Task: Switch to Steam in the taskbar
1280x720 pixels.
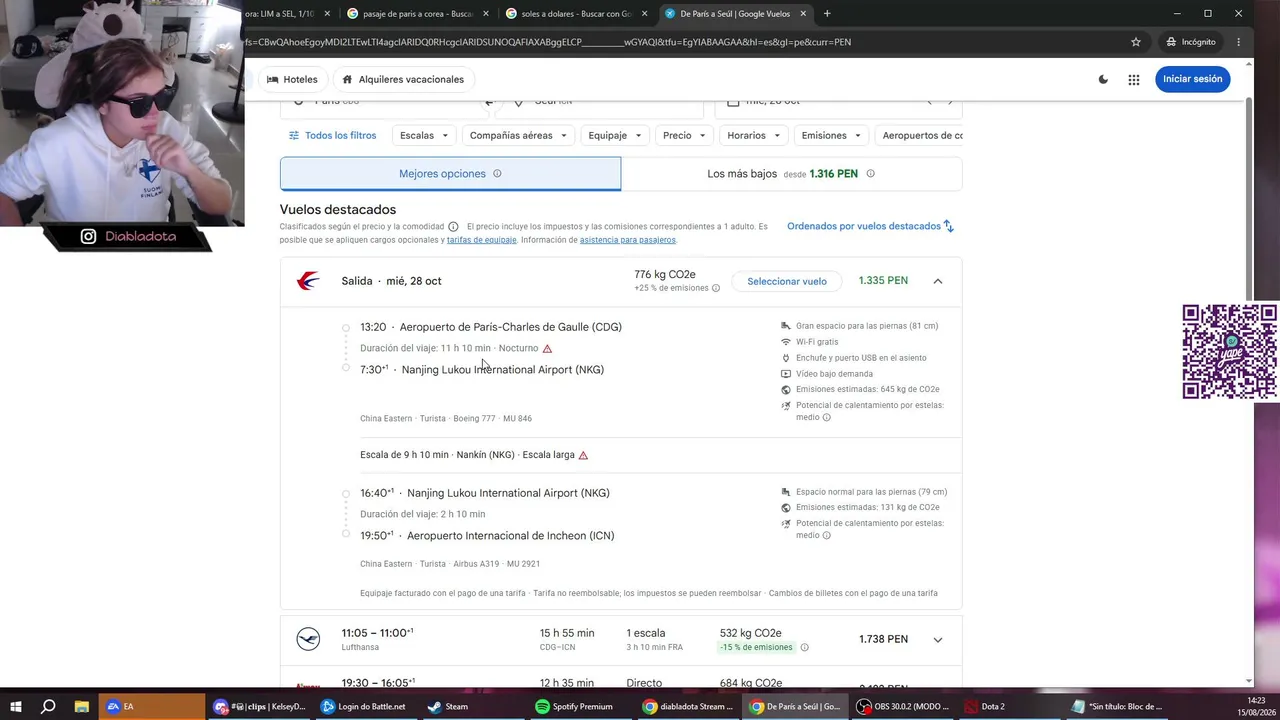Action: point(473,706)
